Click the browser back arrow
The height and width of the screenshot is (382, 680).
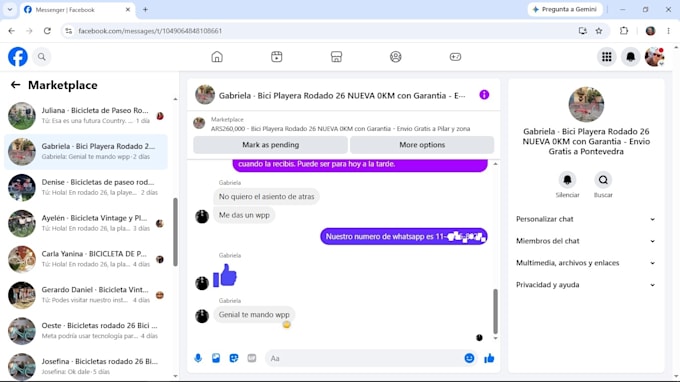(x=12, y=31)
